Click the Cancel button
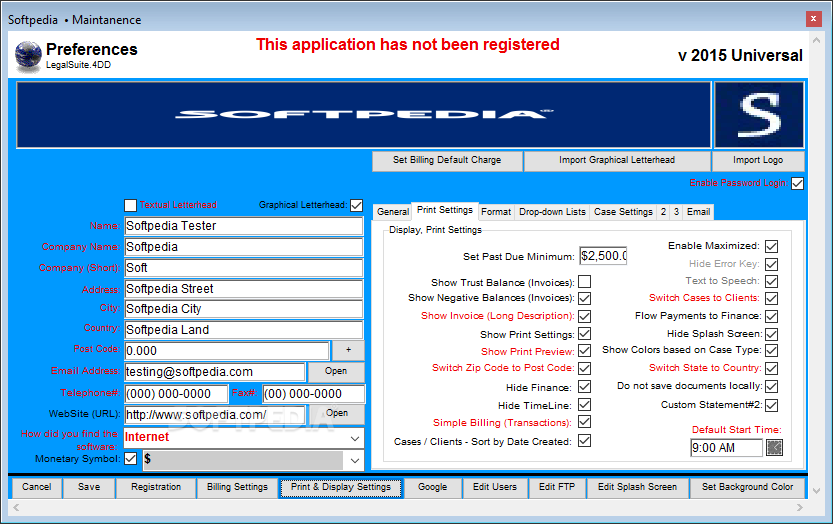833x524 pixels. click(x=37, y=487)
